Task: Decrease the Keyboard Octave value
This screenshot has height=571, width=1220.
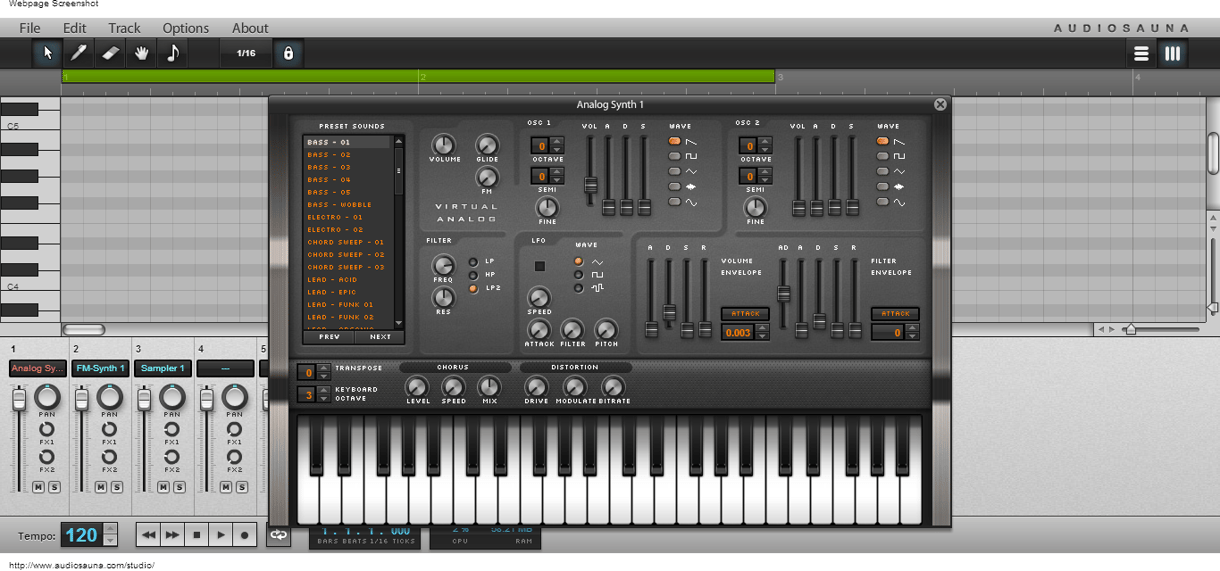Action: [324, 399]
